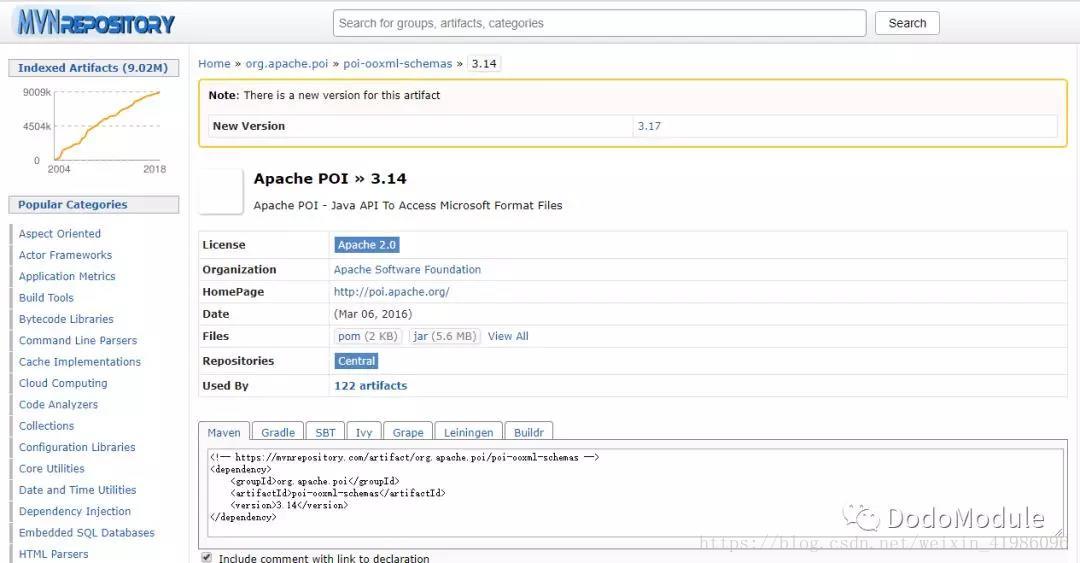Open the 122 artifacts usage link
The width and height of the screenshot is (1080, 563).
[371, 386]
